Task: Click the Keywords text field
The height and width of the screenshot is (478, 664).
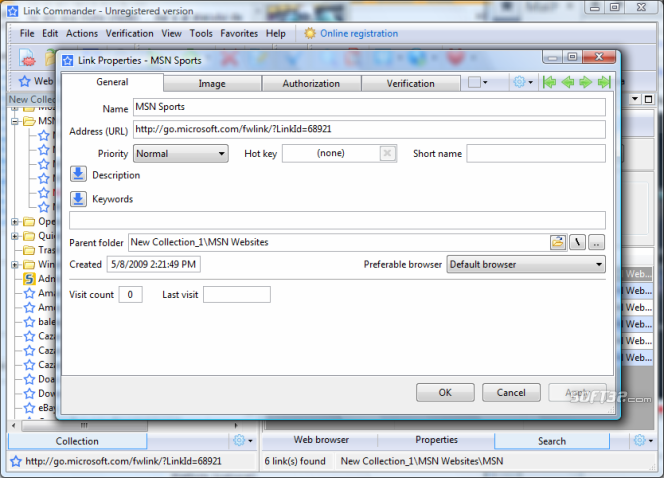Action: [338, 221]
